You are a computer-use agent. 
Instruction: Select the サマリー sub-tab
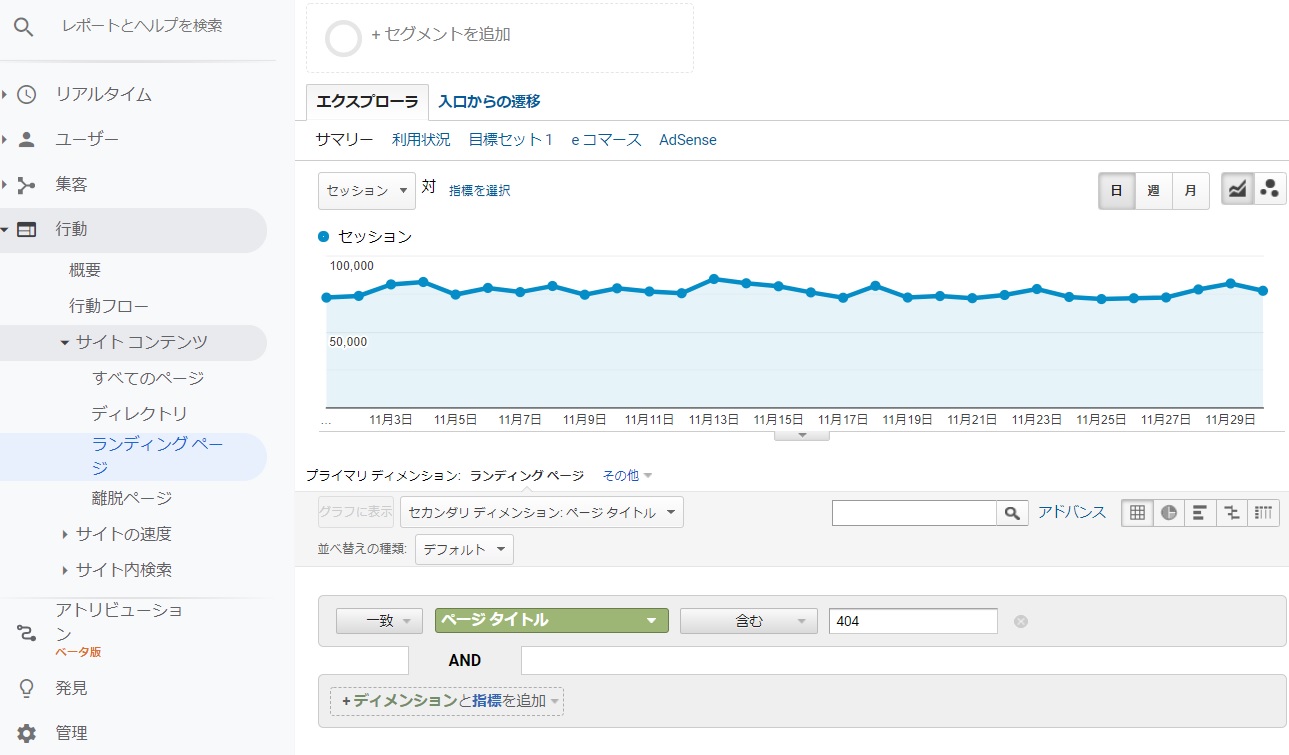pos(344,140)
